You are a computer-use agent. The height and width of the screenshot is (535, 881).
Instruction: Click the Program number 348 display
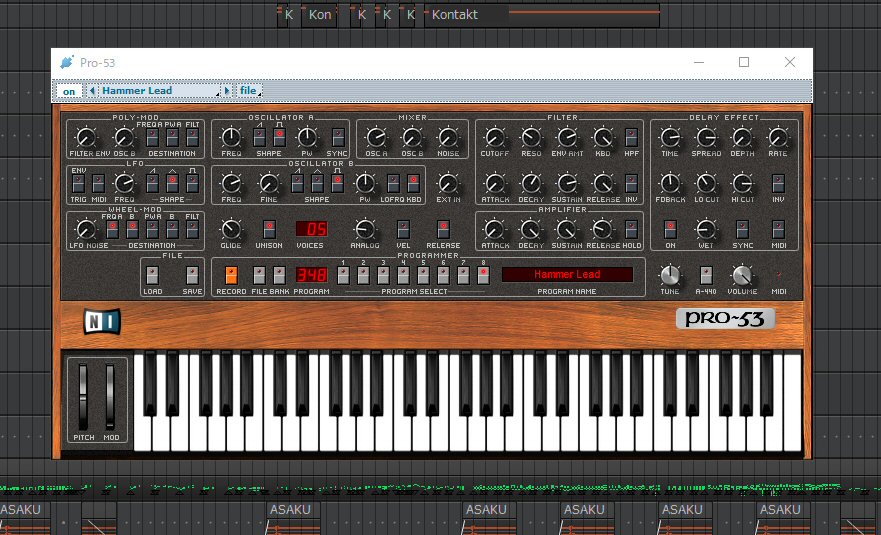[312, 275]
